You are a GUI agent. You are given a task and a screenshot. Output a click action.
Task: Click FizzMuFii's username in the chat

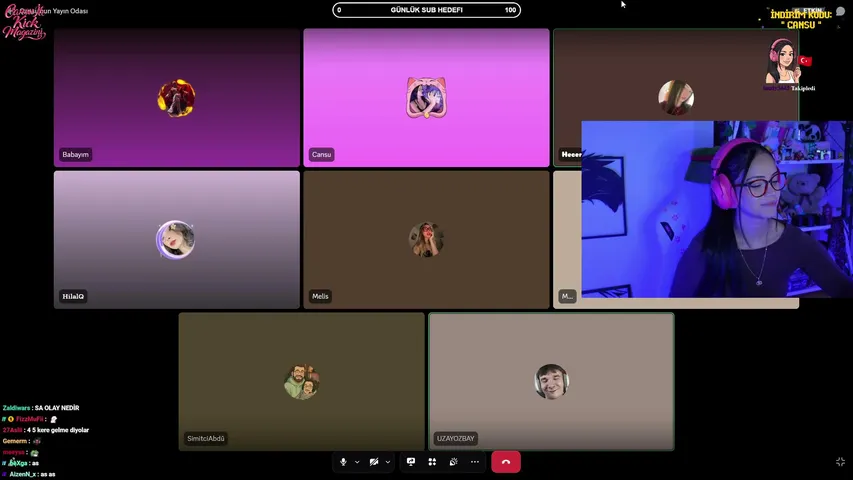click(x=30, y=419)
